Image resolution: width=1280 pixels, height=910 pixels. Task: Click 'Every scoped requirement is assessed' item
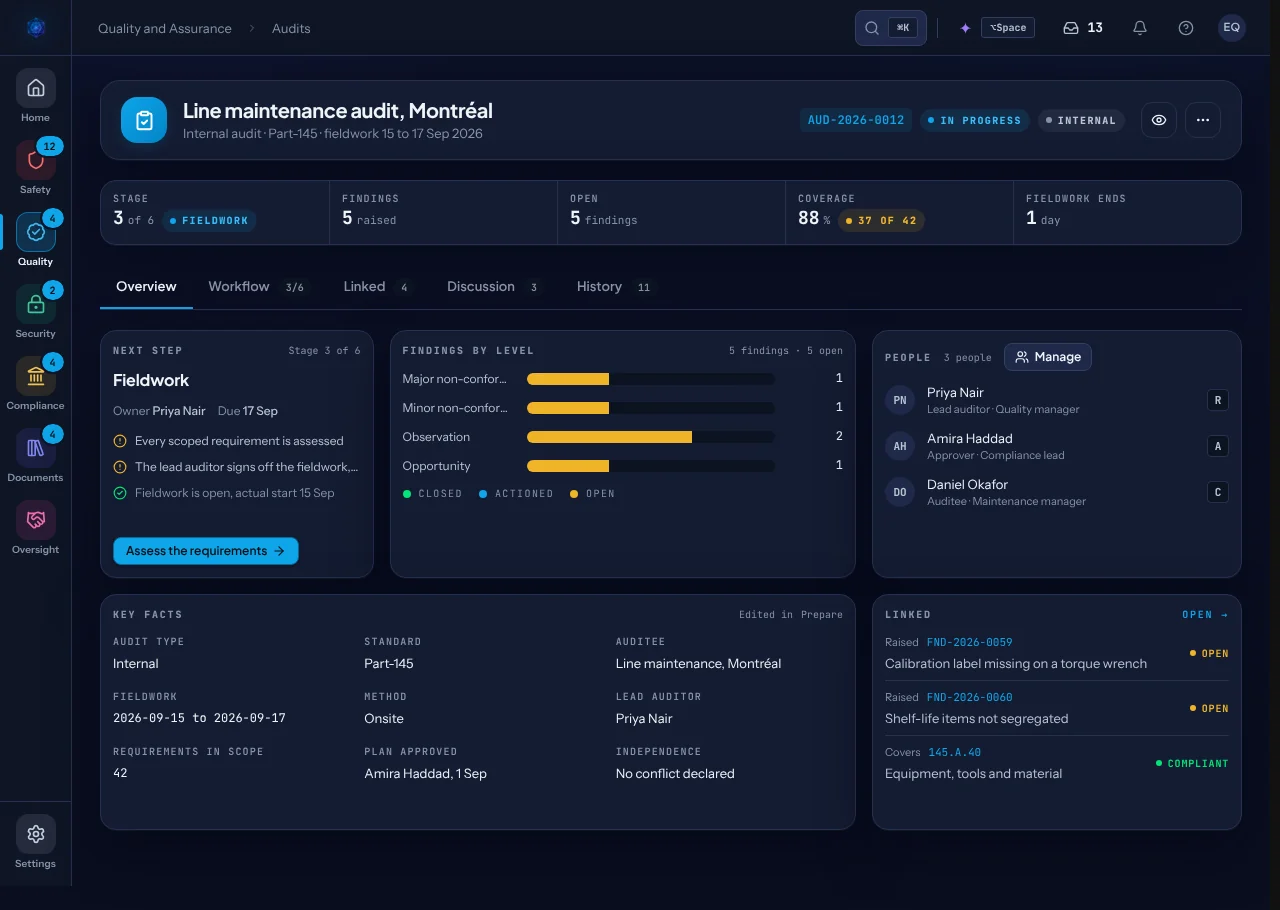(239, 441)
